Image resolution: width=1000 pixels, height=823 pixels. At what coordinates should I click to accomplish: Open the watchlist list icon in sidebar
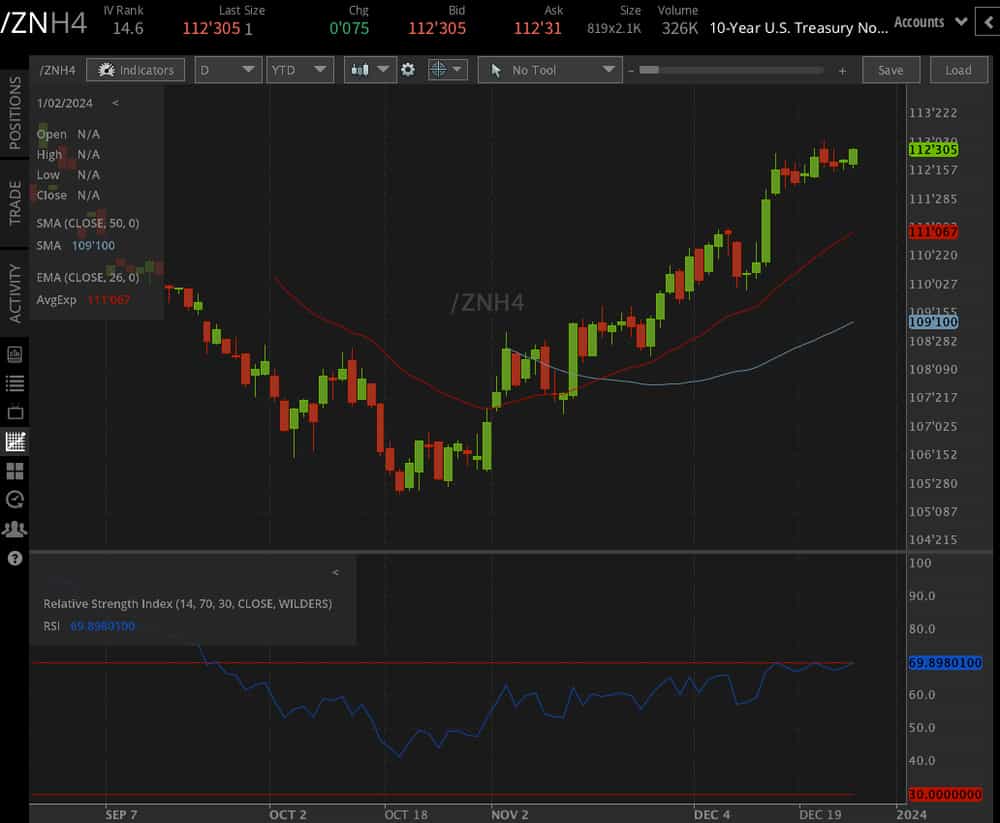[15, 383]
